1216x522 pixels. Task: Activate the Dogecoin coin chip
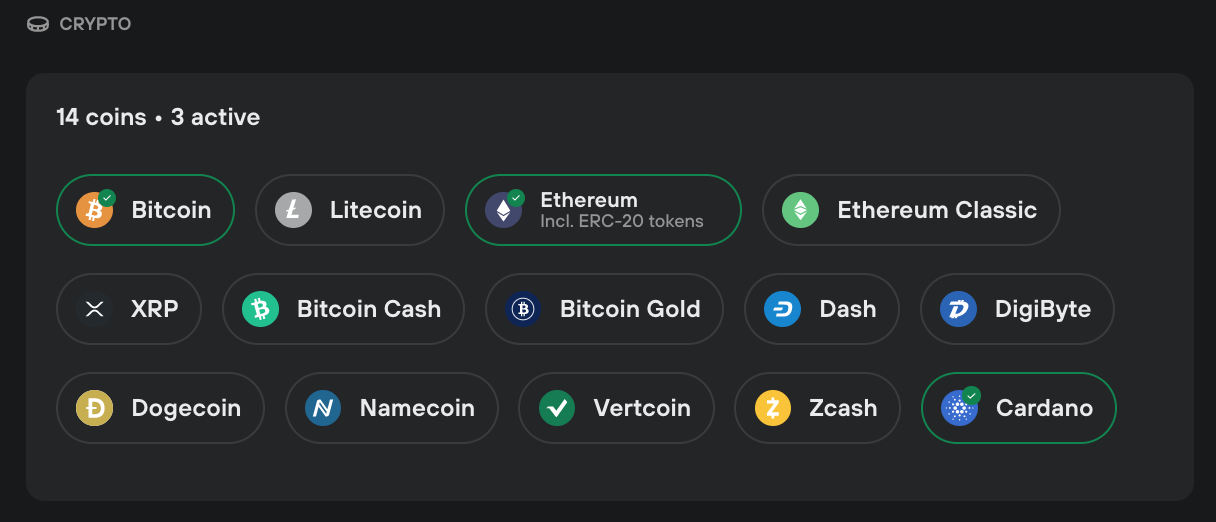tap(160, 408)
